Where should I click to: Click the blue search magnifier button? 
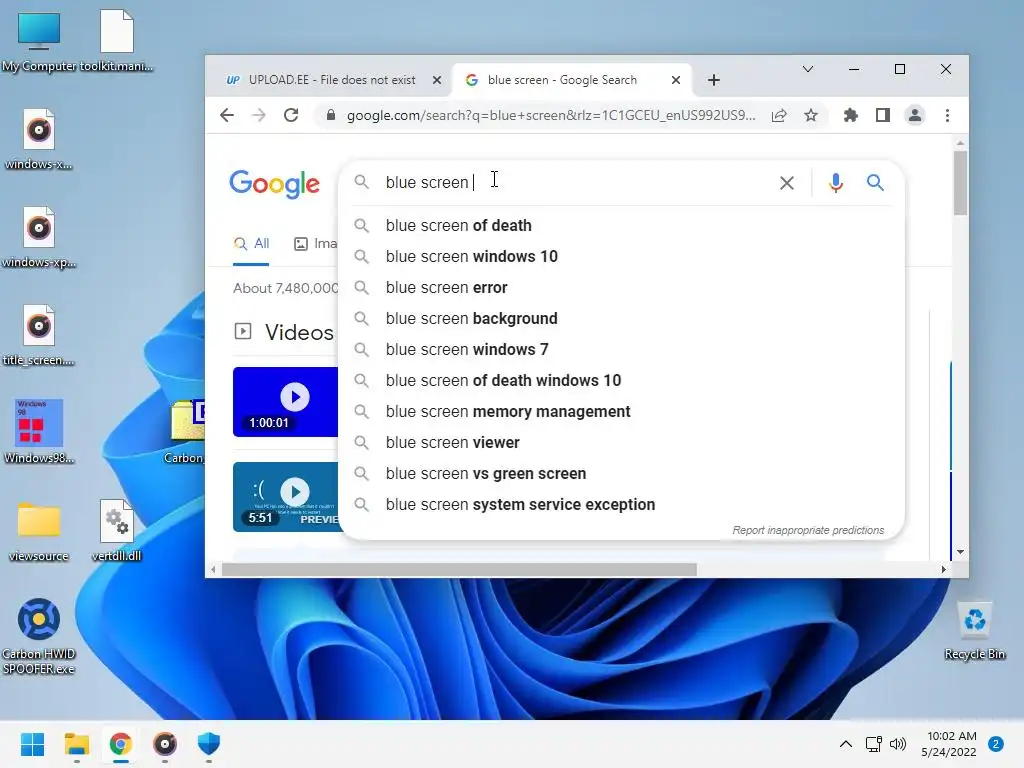click(875, 183)
